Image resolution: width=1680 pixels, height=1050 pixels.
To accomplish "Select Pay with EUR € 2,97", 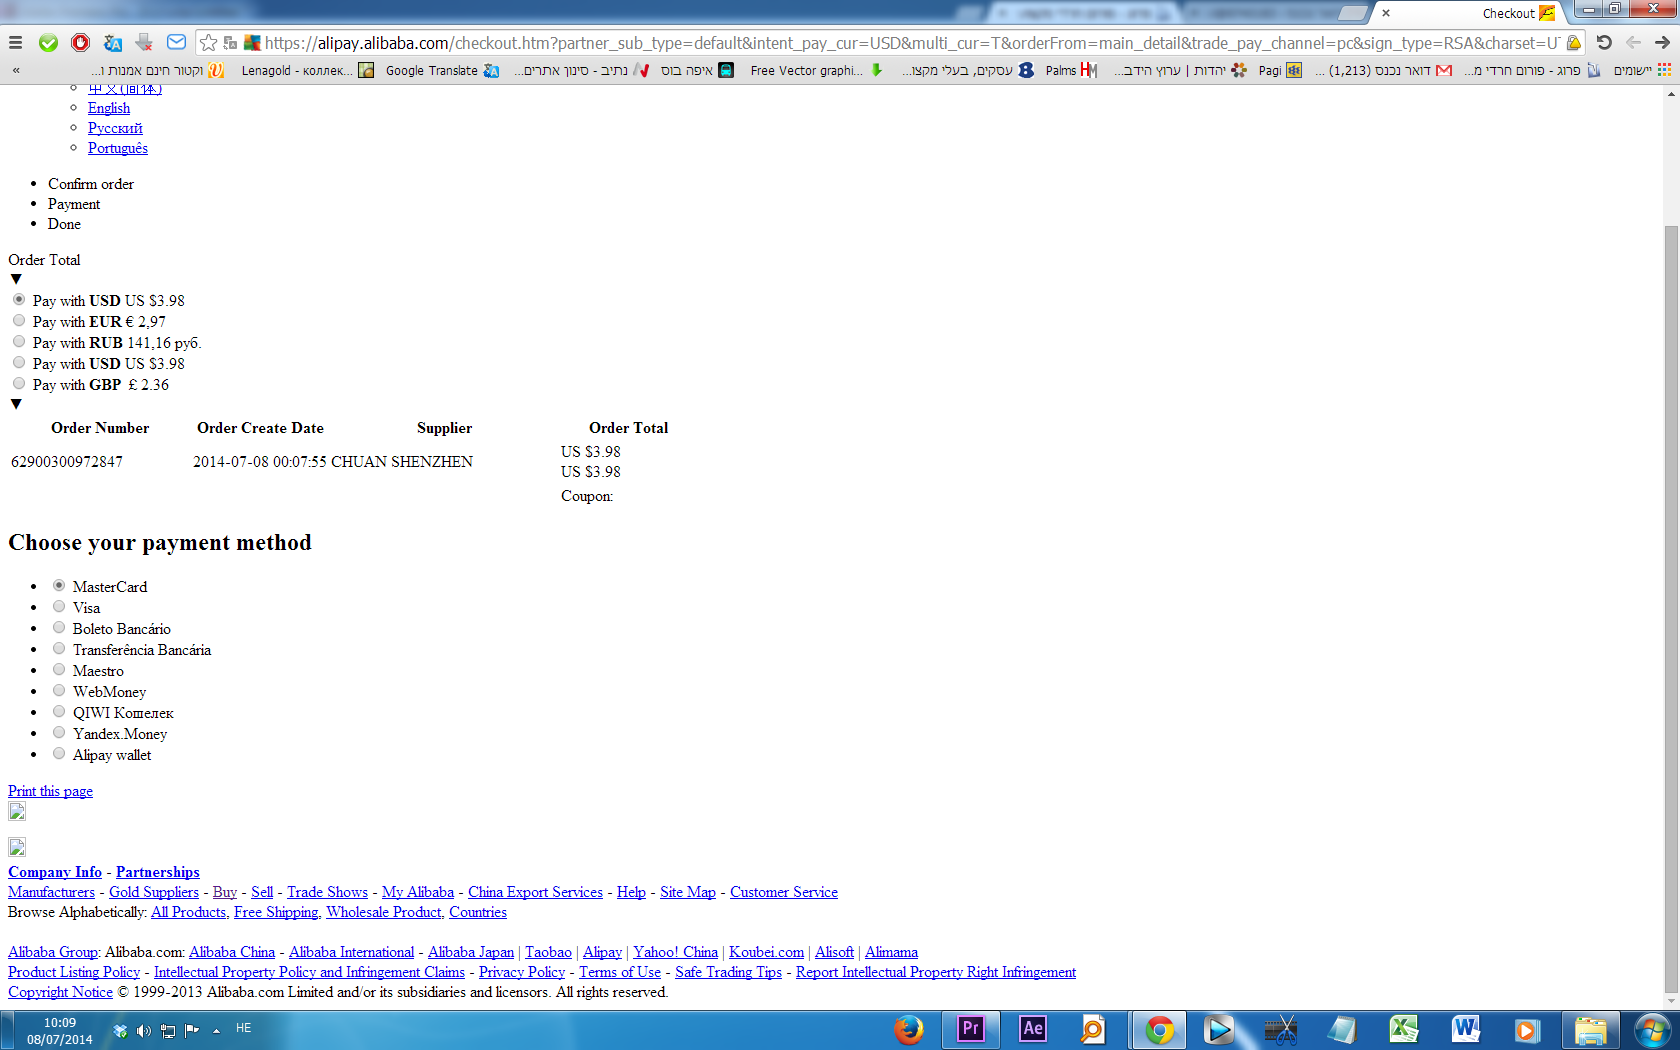I will click(x=19, y=320).
